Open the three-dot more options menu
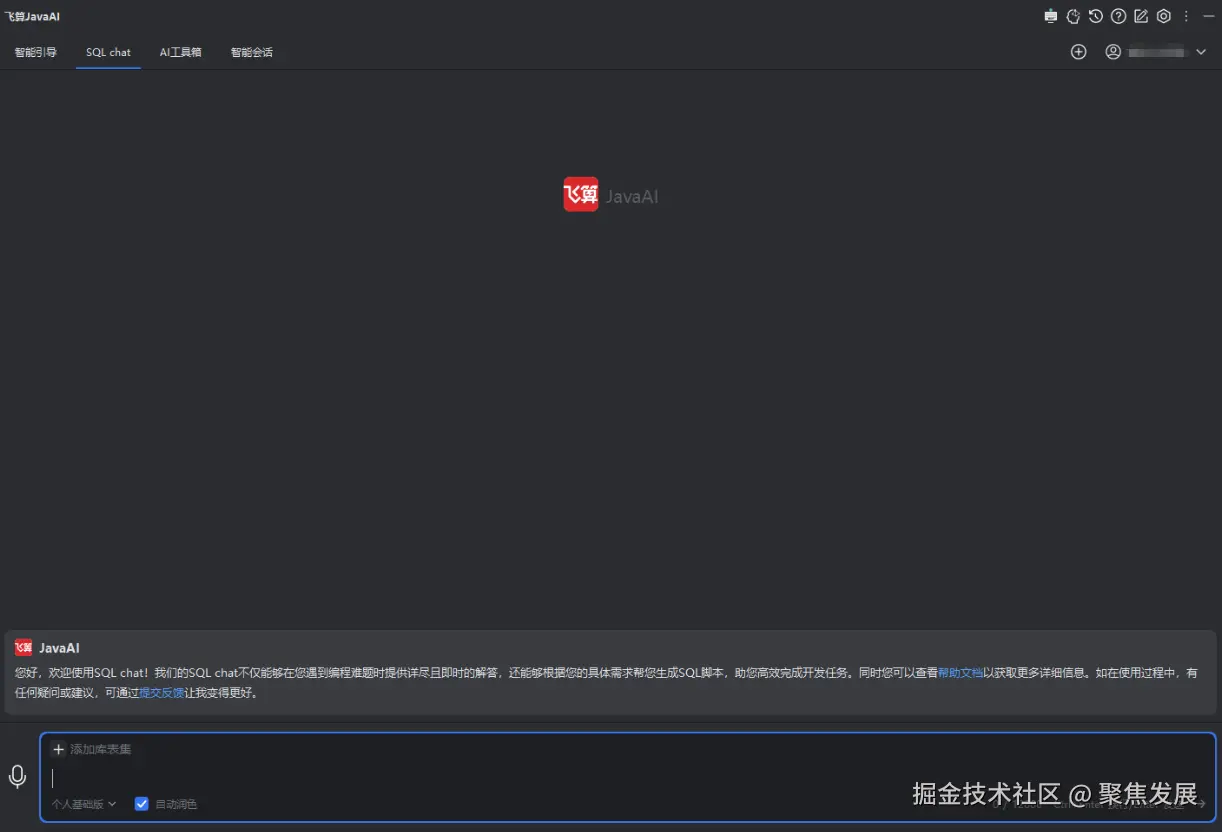The image size is (1222, 832). (x=1186, y=16)
